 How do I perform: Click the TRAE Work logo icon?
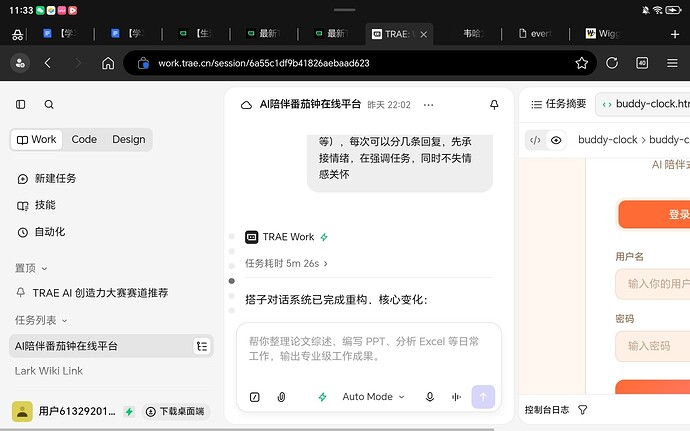(251, 237)
